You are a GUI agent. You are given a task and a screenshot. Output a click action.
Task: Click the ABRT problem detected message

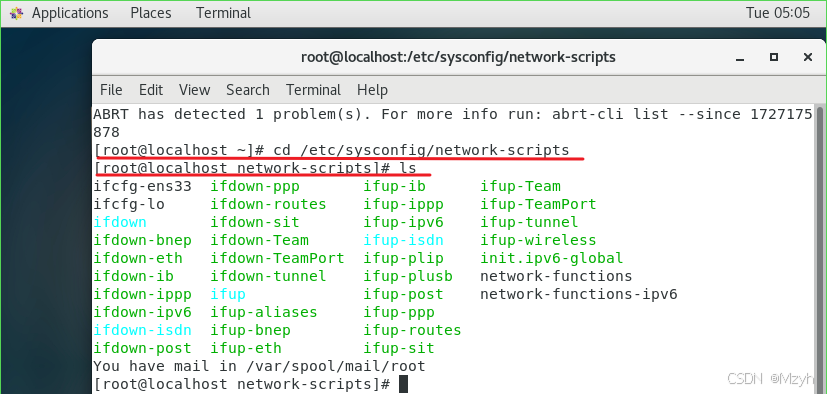tap(453, 123)
